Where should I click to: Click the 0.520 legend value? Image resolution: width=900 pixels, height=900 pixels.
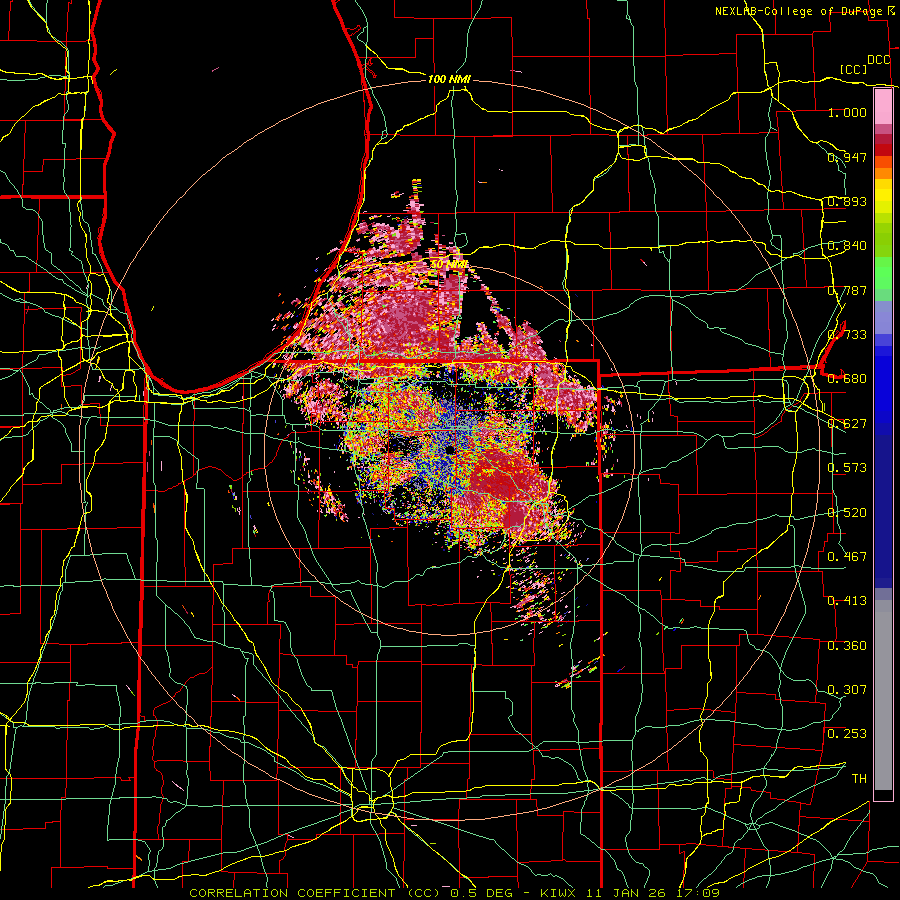coord(847,513)
